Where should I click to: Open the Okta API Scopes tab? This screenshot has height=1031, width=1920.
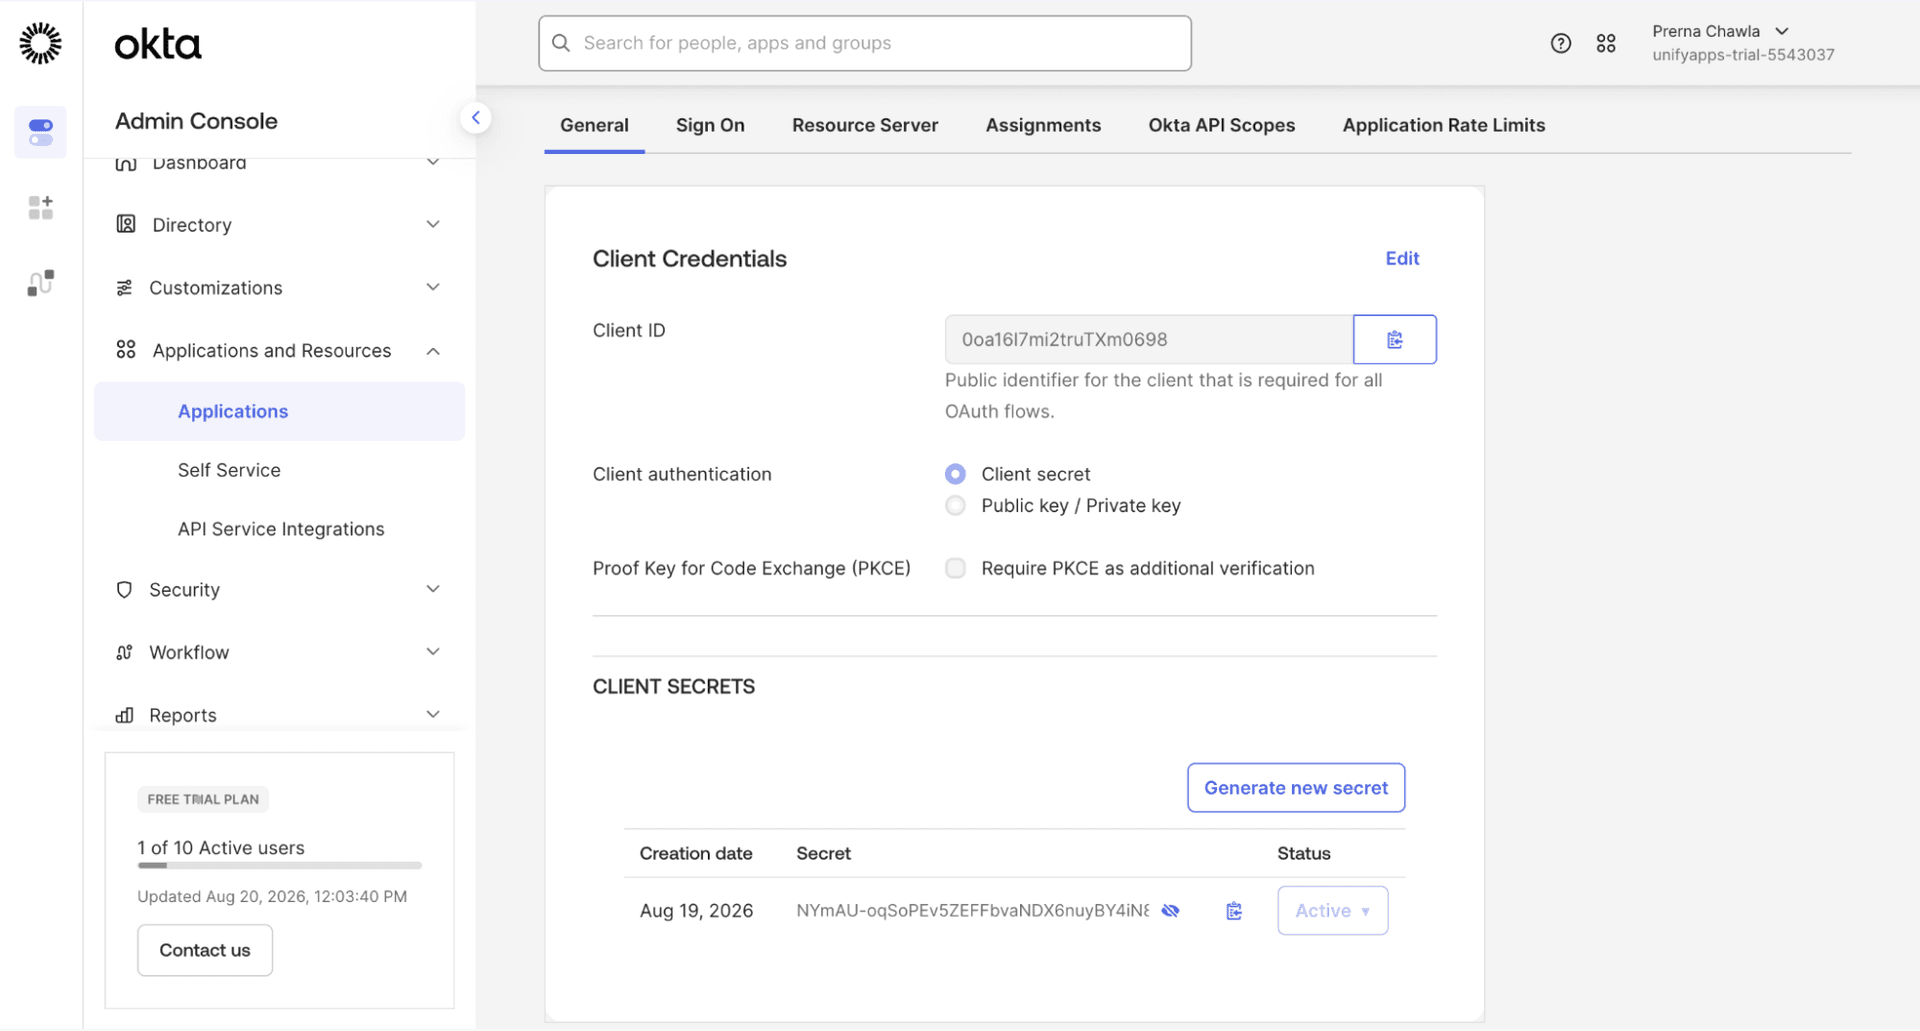point(1221,126)
